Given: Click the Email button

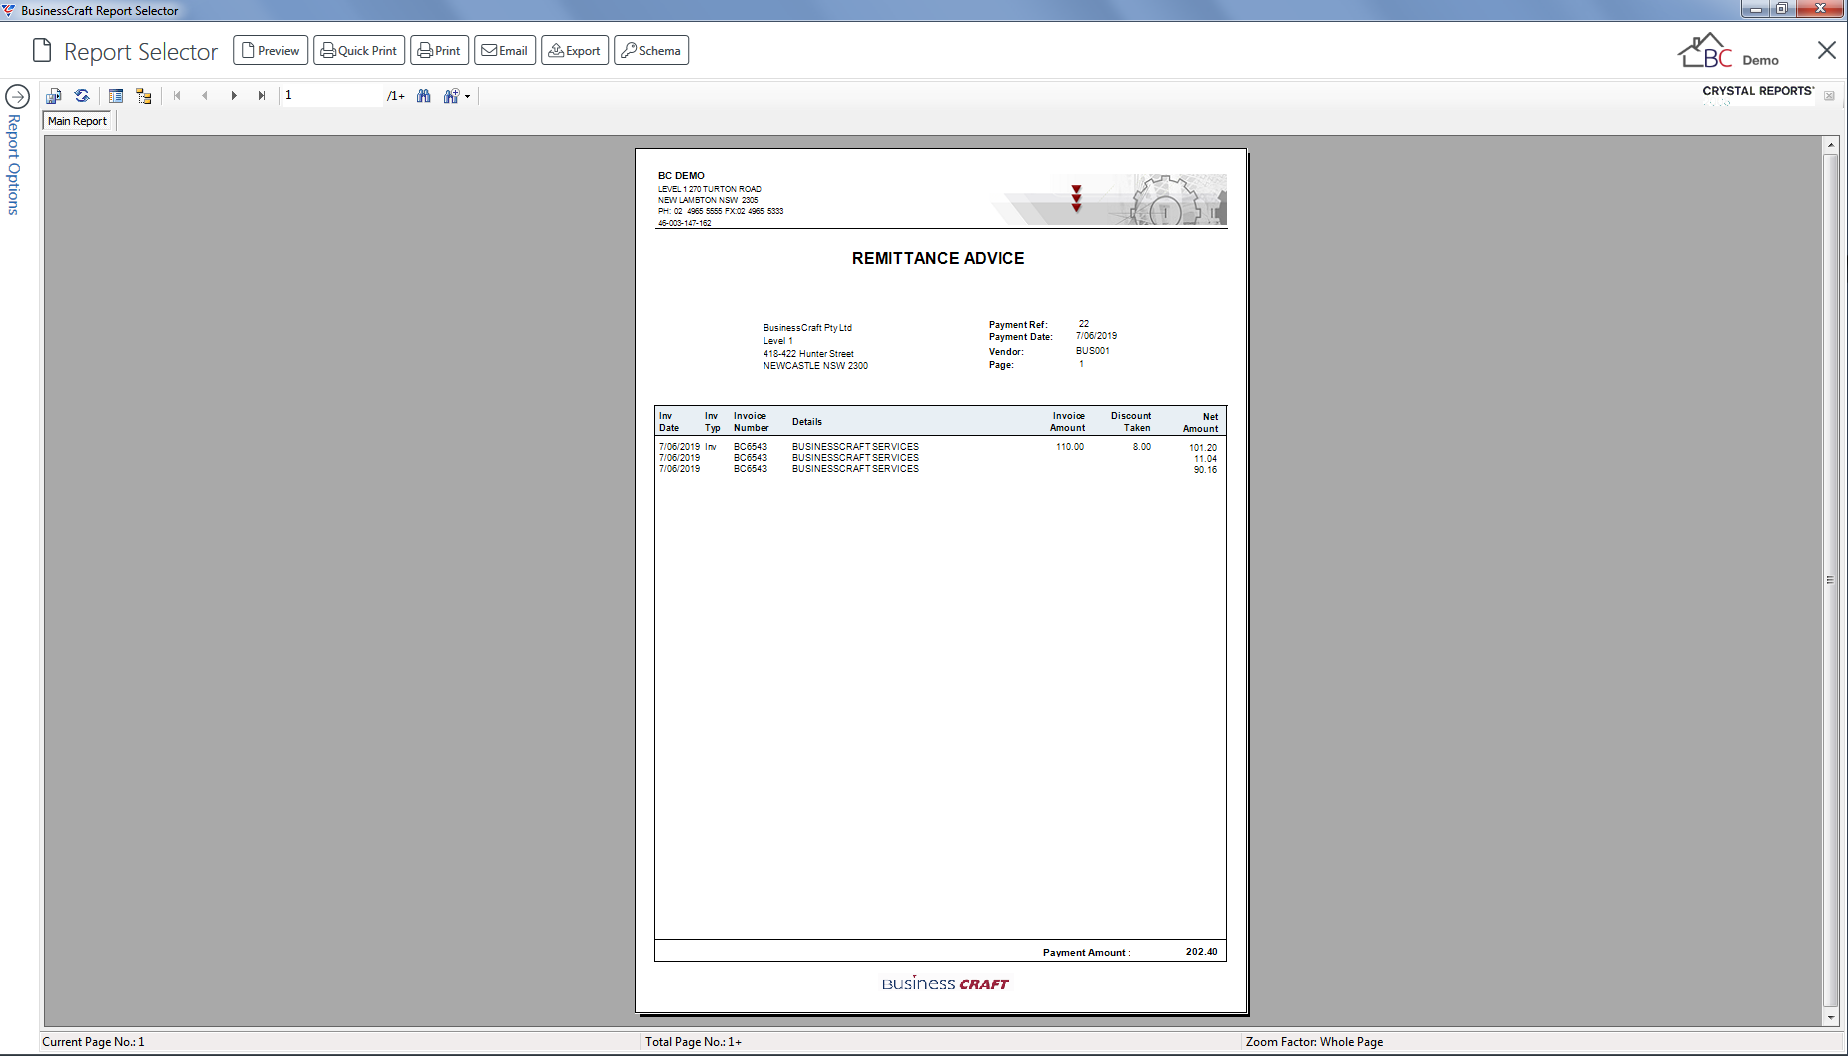Looking at the screenshot, I should [x=505, y=50].
